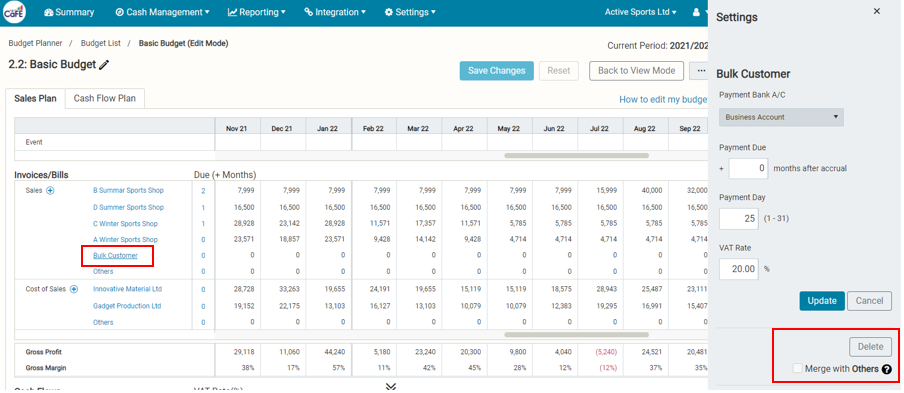Screen dimensions: 904x393
Task: Click Update in Settings panel
Action: 822,301
